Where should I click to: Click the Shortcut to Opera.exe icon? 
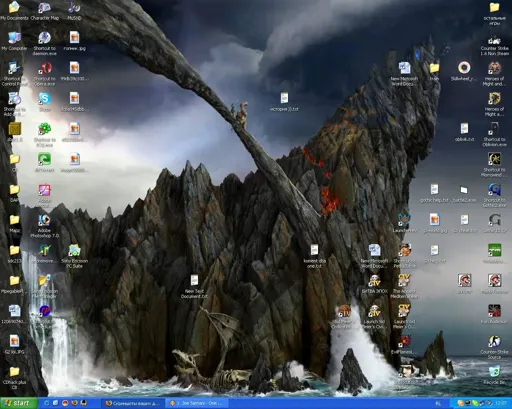click(x=45, y=74)
